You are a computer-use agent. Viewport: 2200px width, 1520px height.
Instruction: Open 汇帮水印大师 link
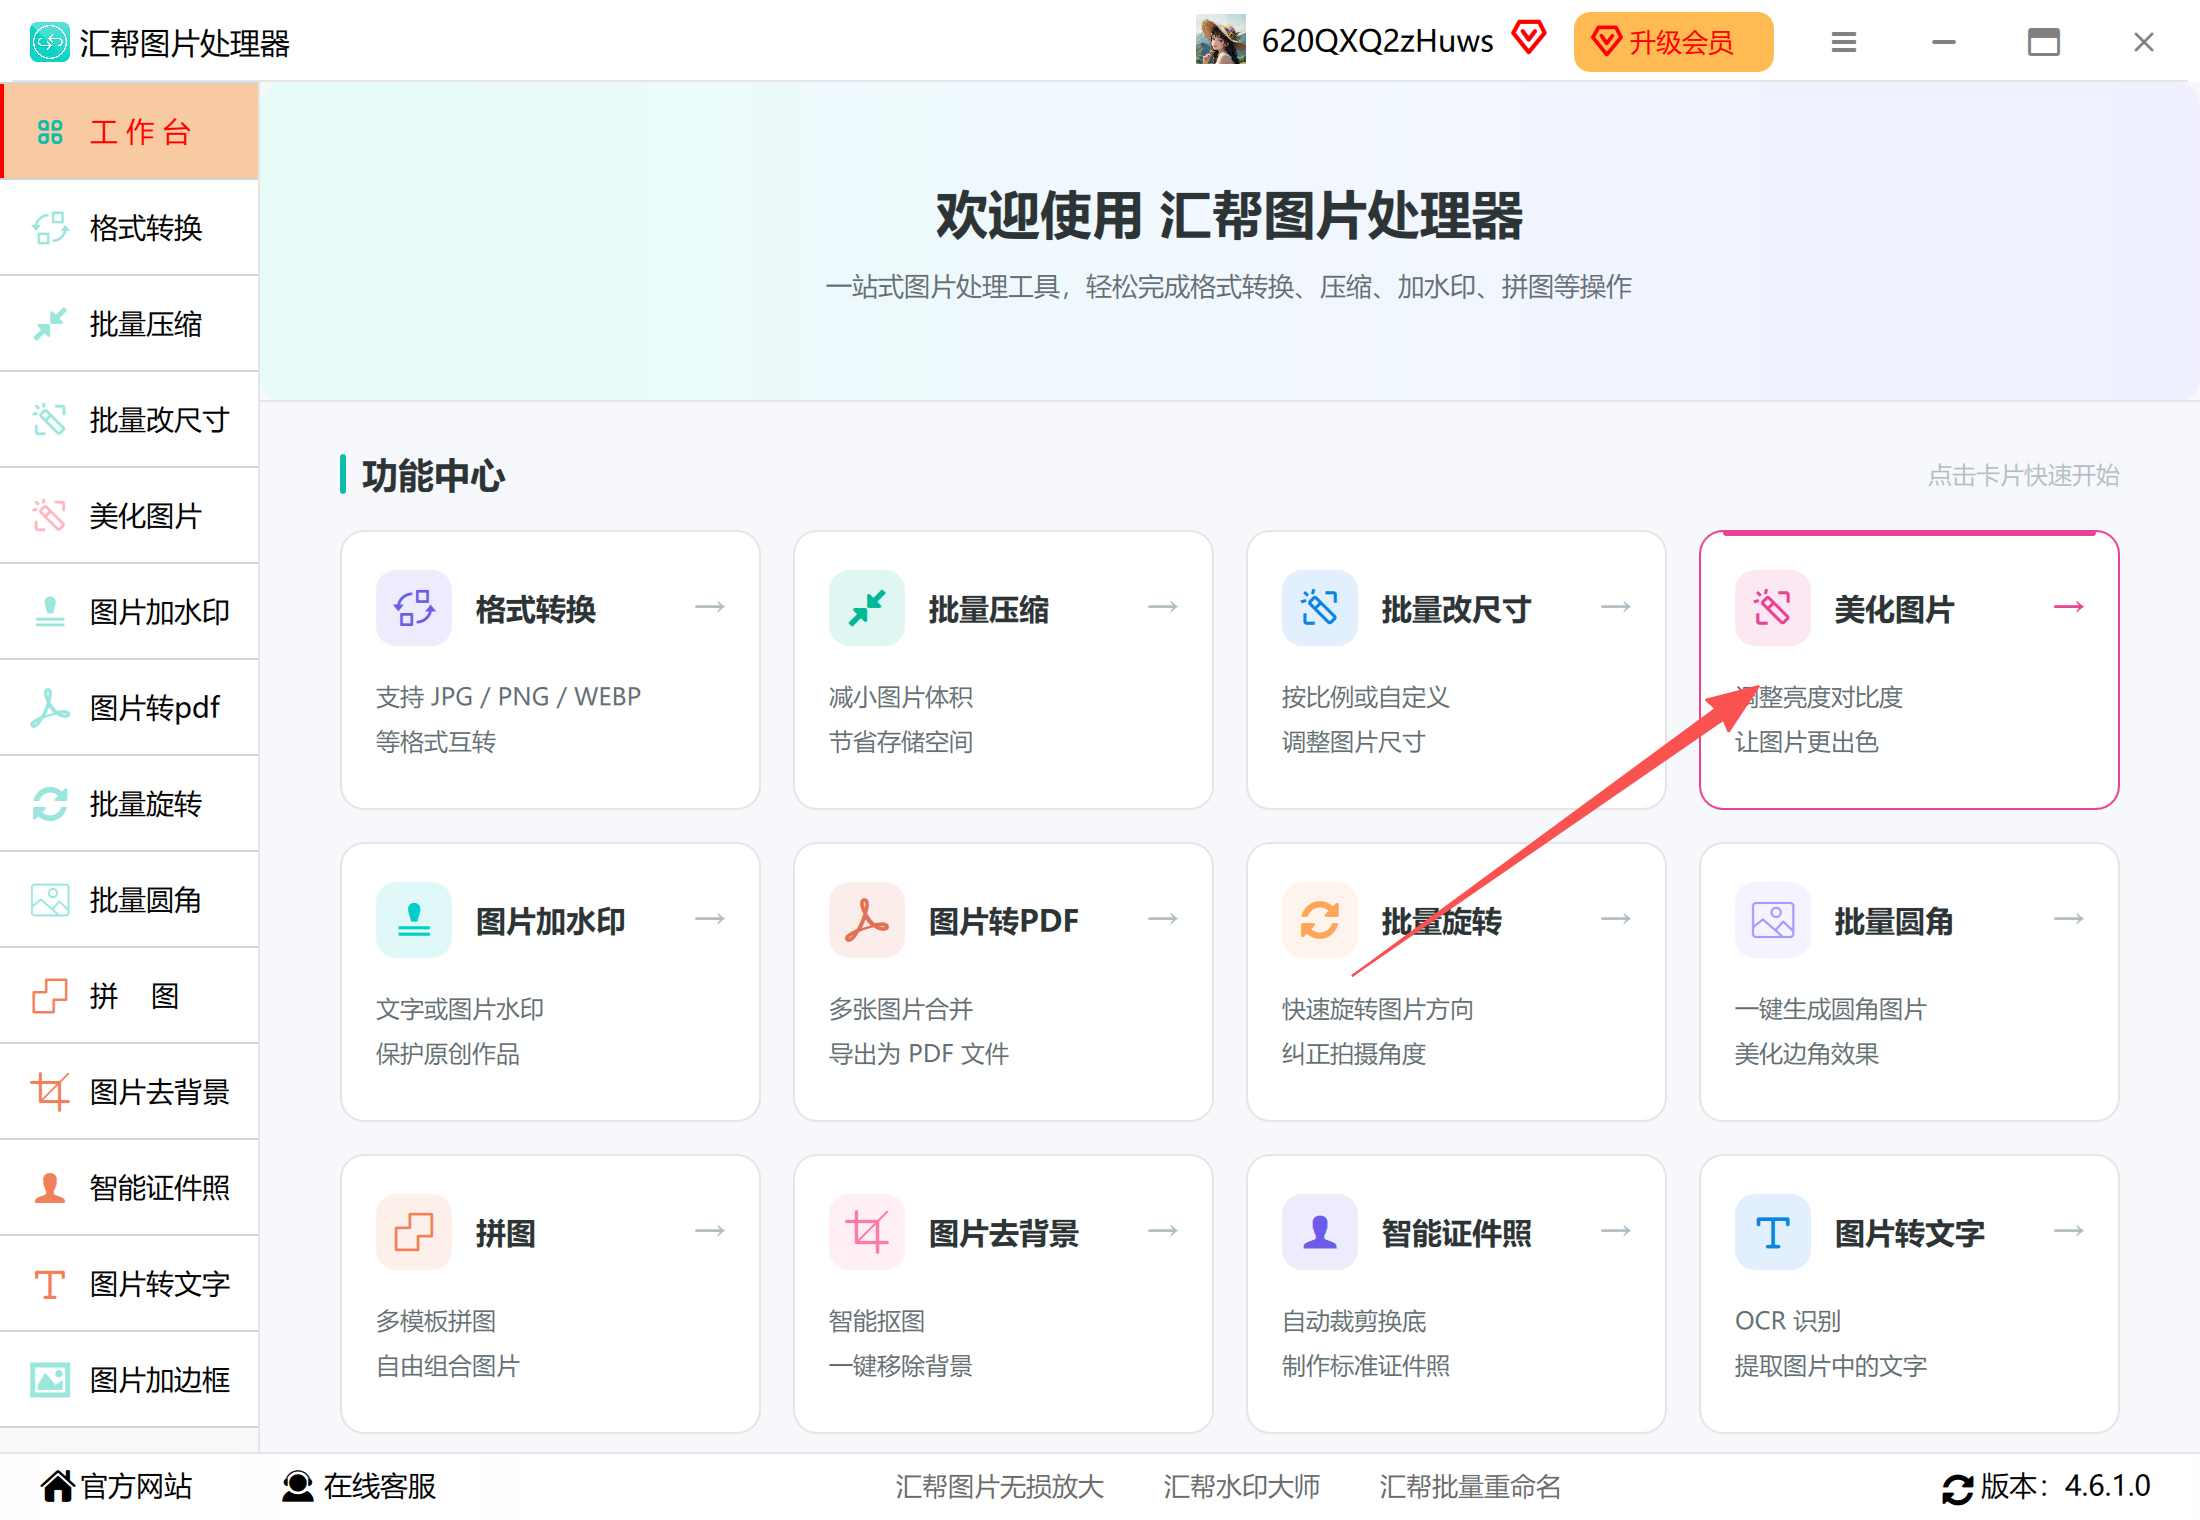pos(1241,1487)
